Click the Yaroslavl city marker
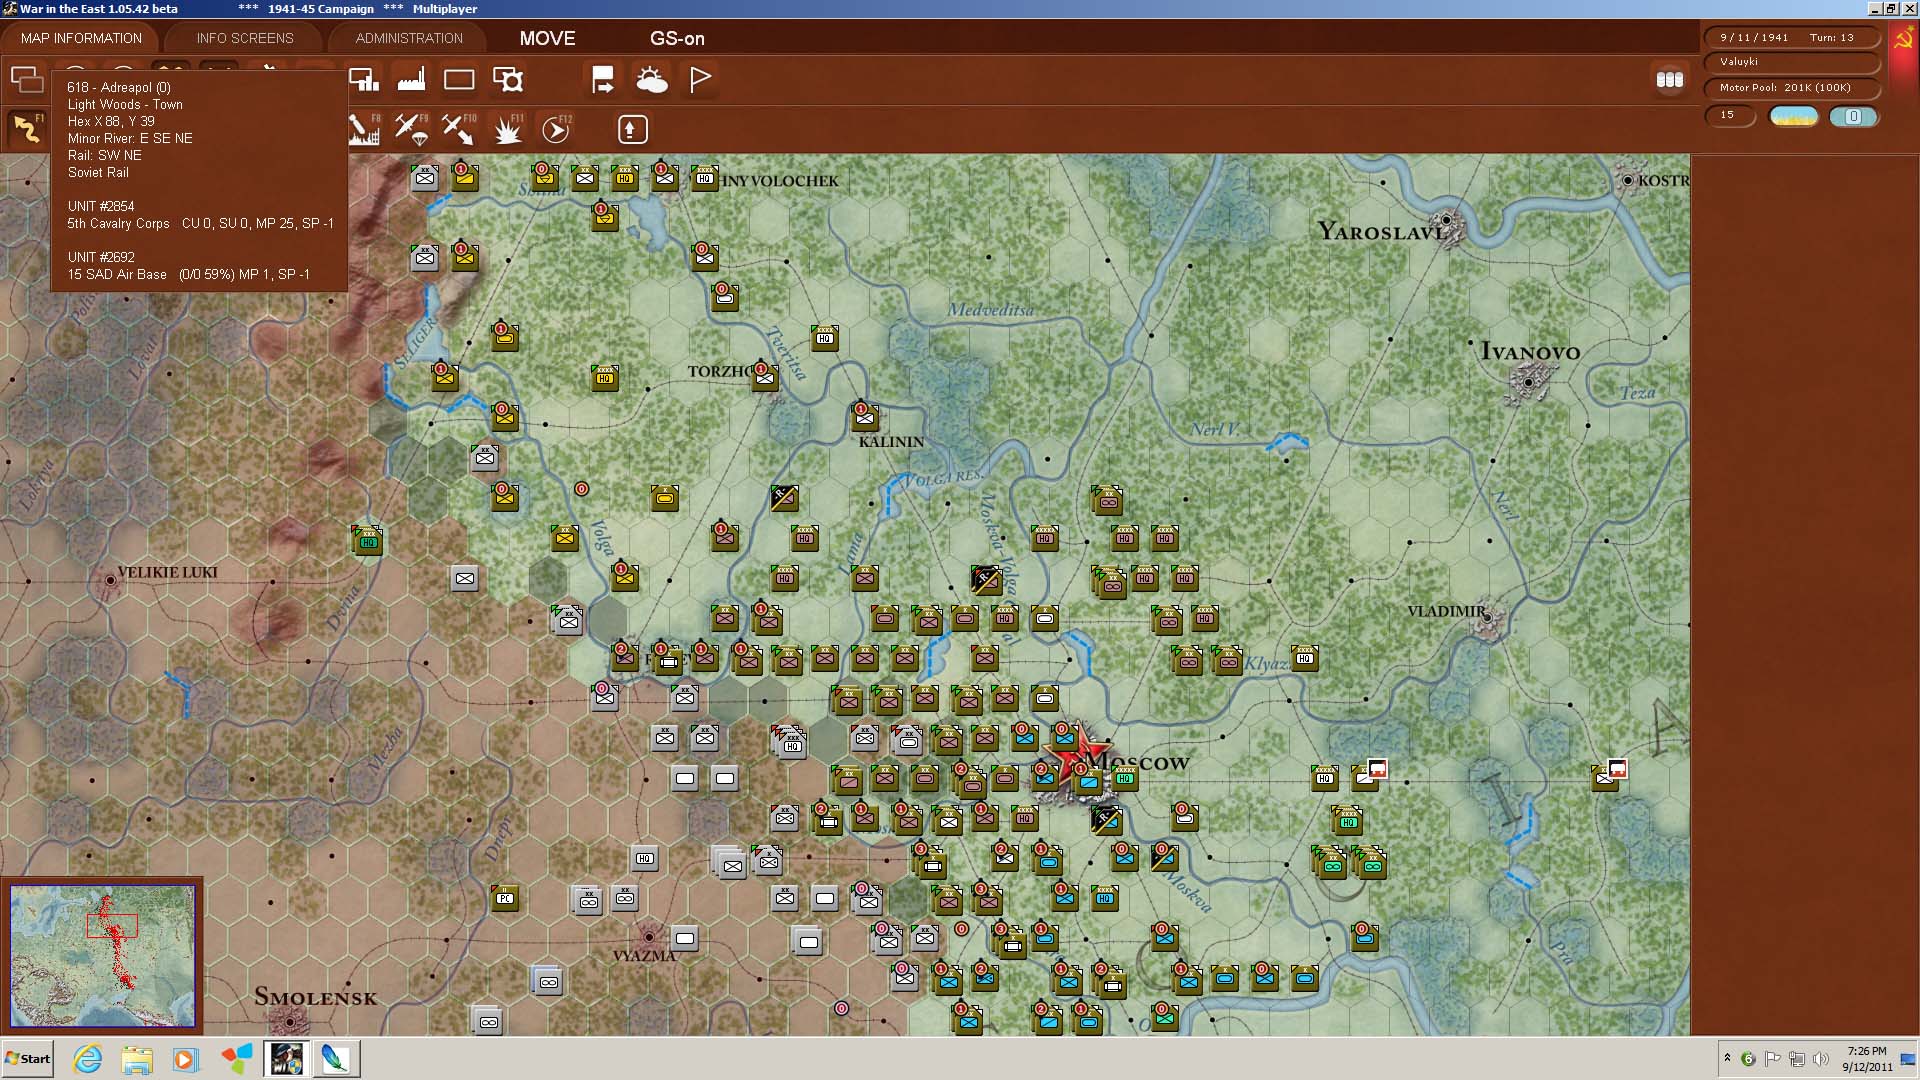Image resolution: width=1920 pixels, height=1080 pixels. pyautogui.click(x=1446, y=221)
